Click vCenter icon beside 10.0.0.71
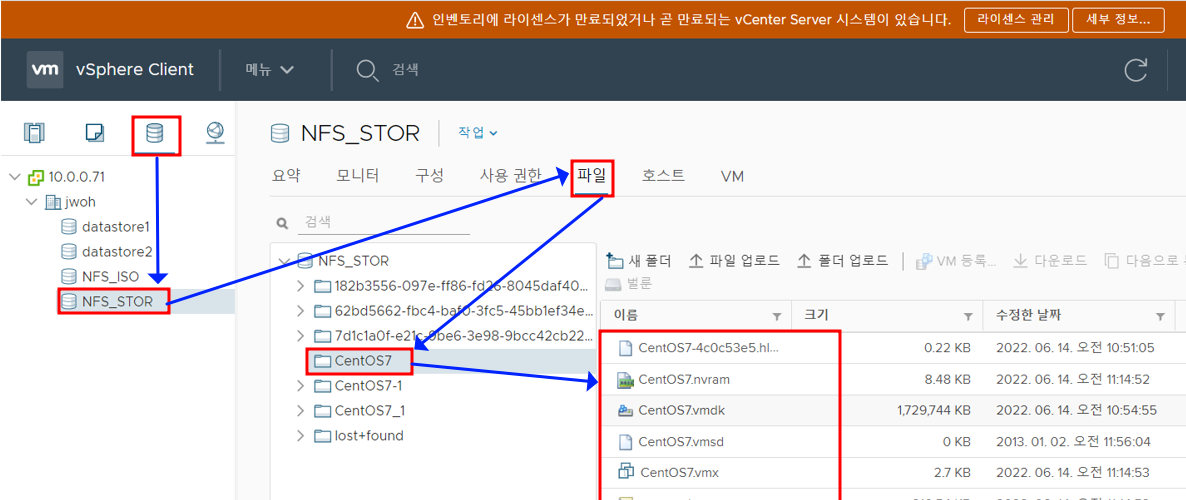This screenshot has height=500, width=1186. pyautogui.click(x=36, y=177)
